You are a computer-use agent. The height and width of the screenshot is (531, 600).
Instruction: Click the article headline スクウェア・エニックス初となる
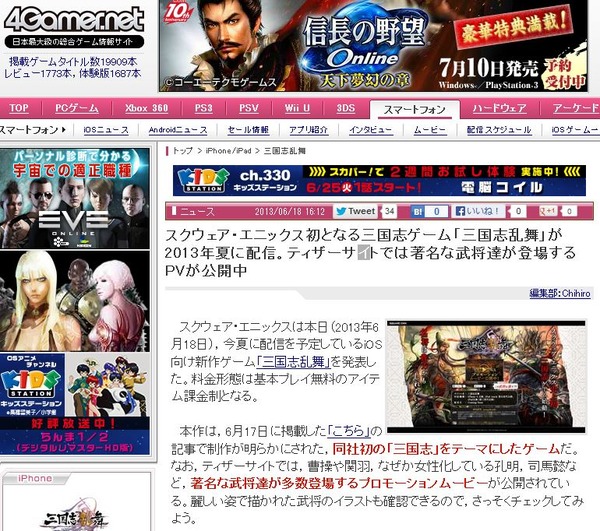[x=370, y=252]
